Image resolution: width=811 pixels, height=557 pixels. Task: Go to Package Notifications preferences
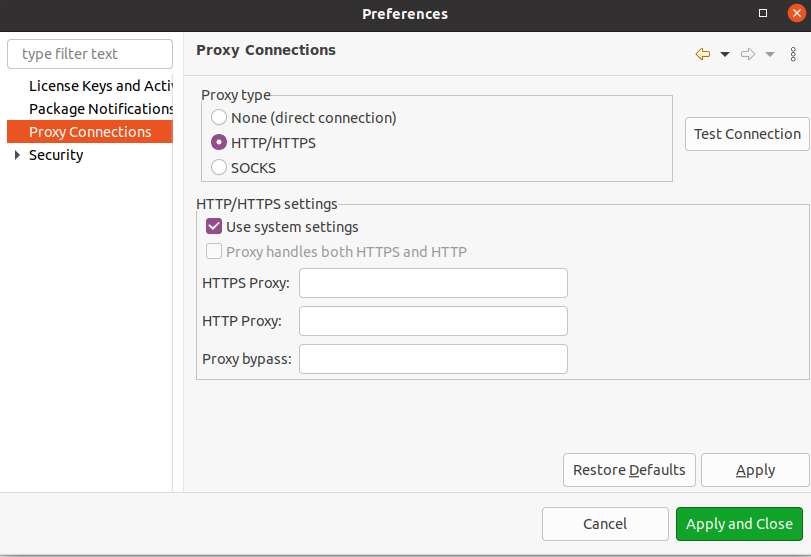[101, 109]
